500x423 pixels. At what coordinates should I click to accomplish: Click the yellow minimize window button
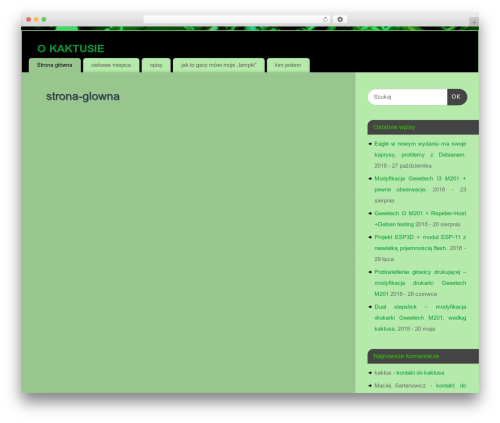(x=36, y=20)
